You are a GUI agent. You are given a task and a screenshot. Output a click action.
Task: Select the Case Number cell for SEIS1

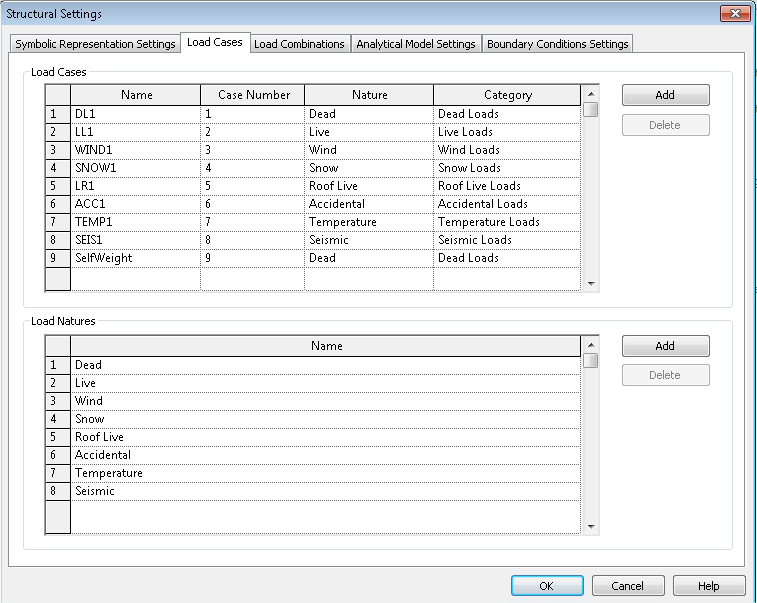[252, 240]
